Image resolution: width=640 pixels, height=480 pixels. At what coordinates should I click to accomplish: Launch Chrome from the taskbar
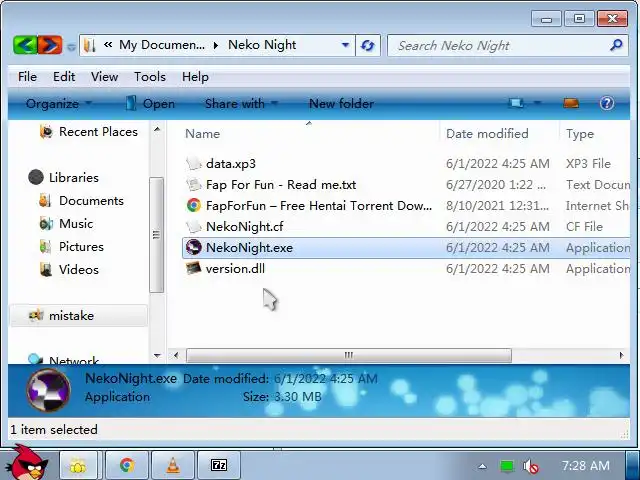pos(127,465)
